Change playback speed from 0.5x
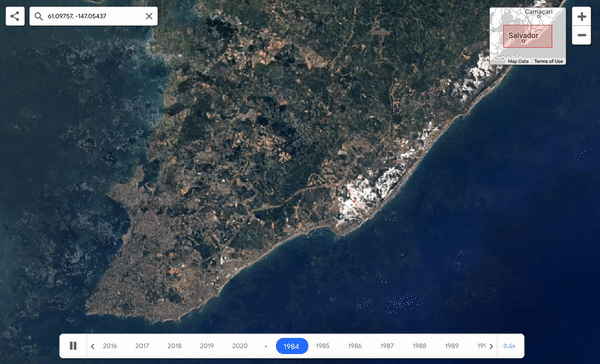 pos(509,346)
